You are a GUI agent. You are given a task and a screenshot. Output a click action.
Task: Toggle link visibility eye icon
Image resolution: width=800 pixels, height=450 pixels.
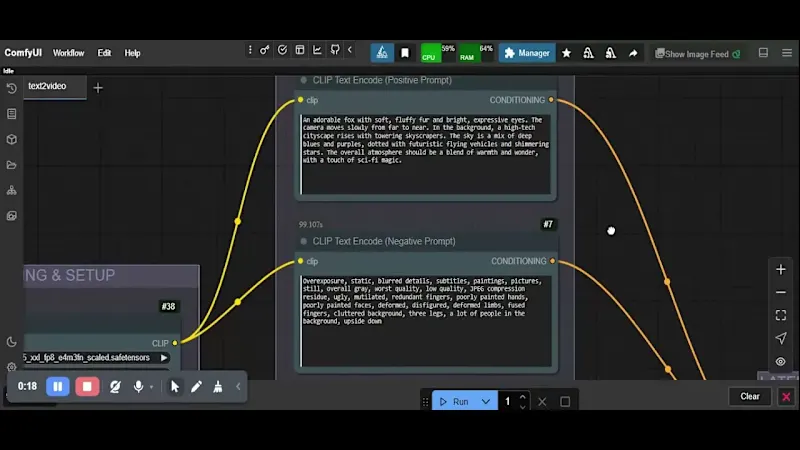coord(781,362)
